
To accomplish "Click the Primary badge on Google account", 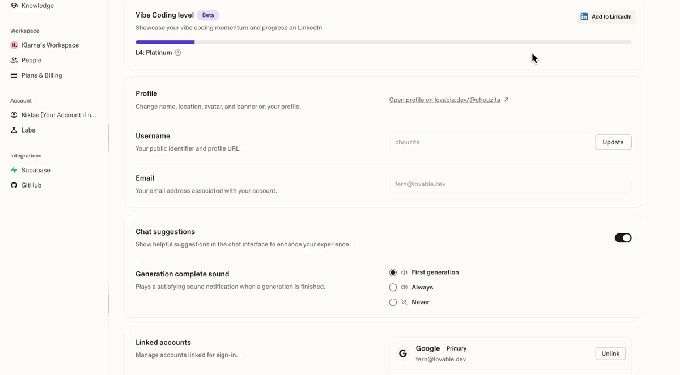I will pyautogui.click(x=456, y=349).
